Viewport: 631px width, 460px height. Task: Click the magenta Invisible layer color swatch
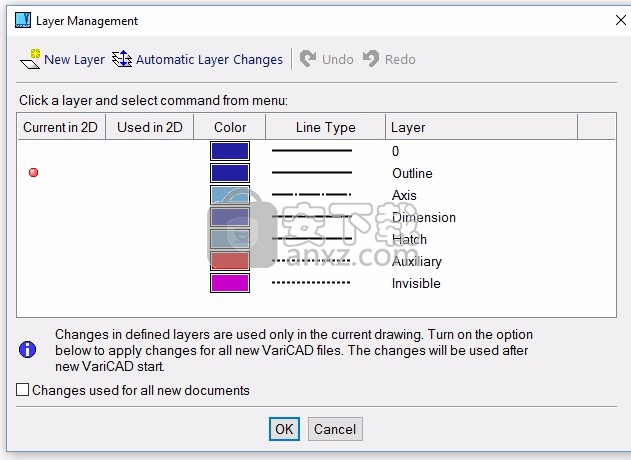coord(230,283)
